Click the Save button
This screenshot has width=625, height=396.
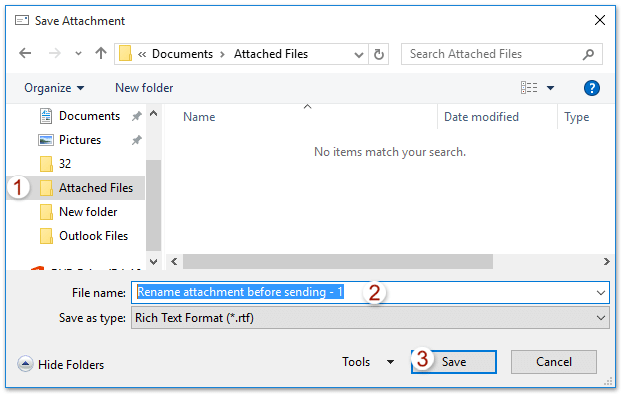coord(454,362)
